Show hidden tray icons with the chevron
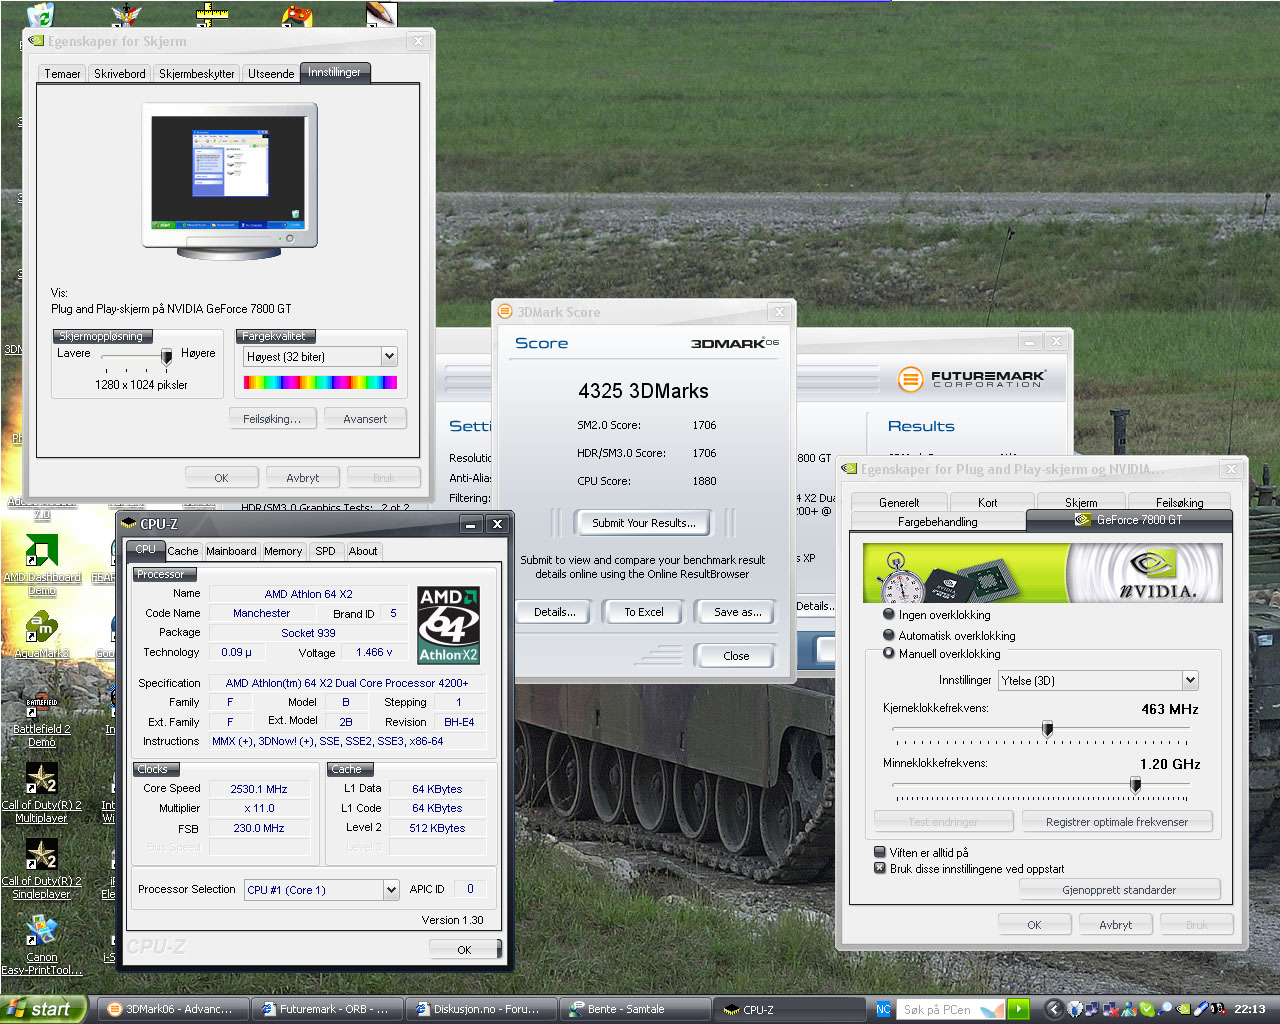The width and height of the screenshot is (1280, 1024). (x=1054, y=1009)
